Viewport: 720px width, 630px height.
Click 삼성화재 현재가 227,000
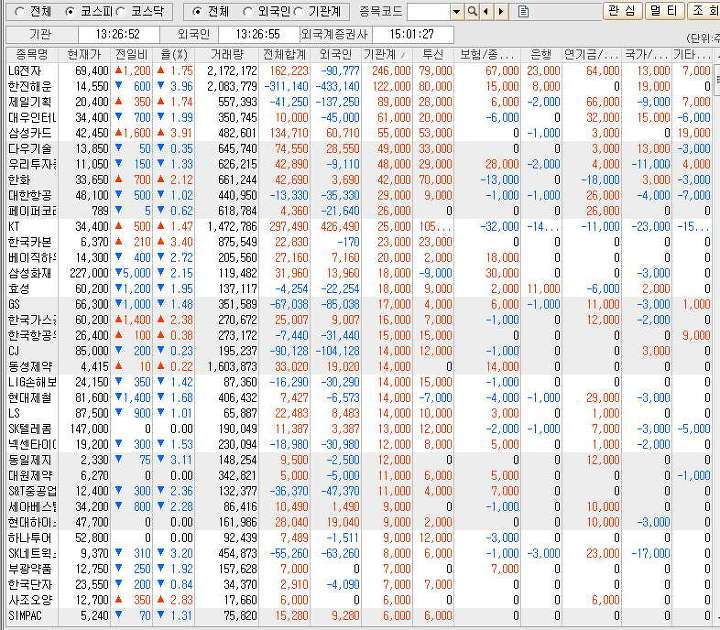pos(89,273)
